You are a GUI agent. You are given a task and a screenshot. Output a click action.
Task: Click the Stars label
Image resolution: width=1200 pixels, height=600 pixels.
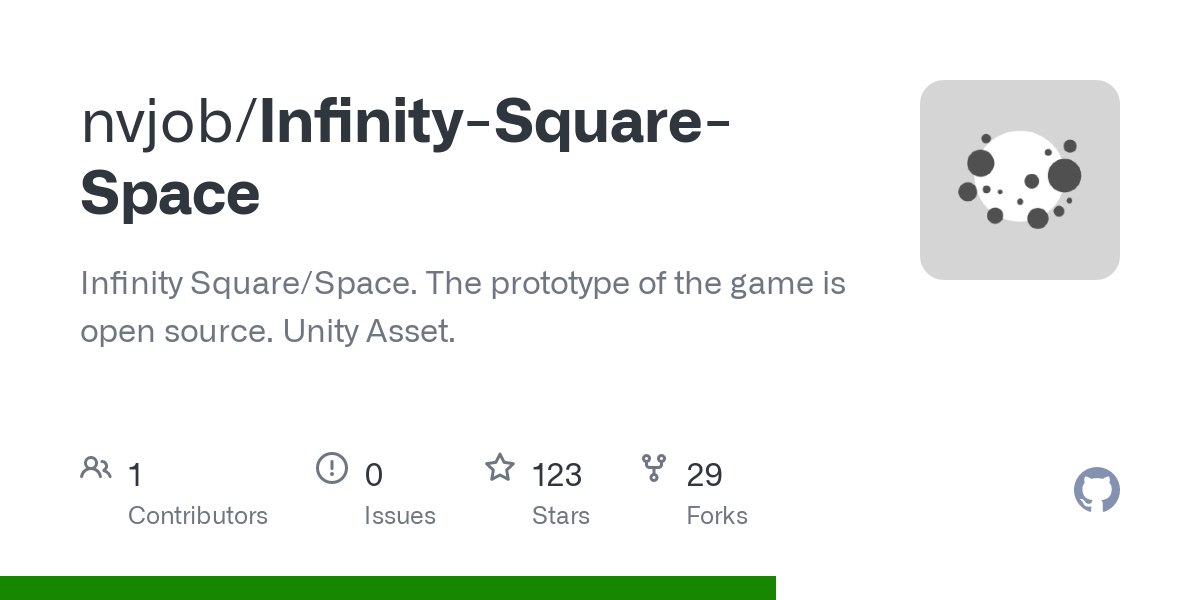click(561, 516)
